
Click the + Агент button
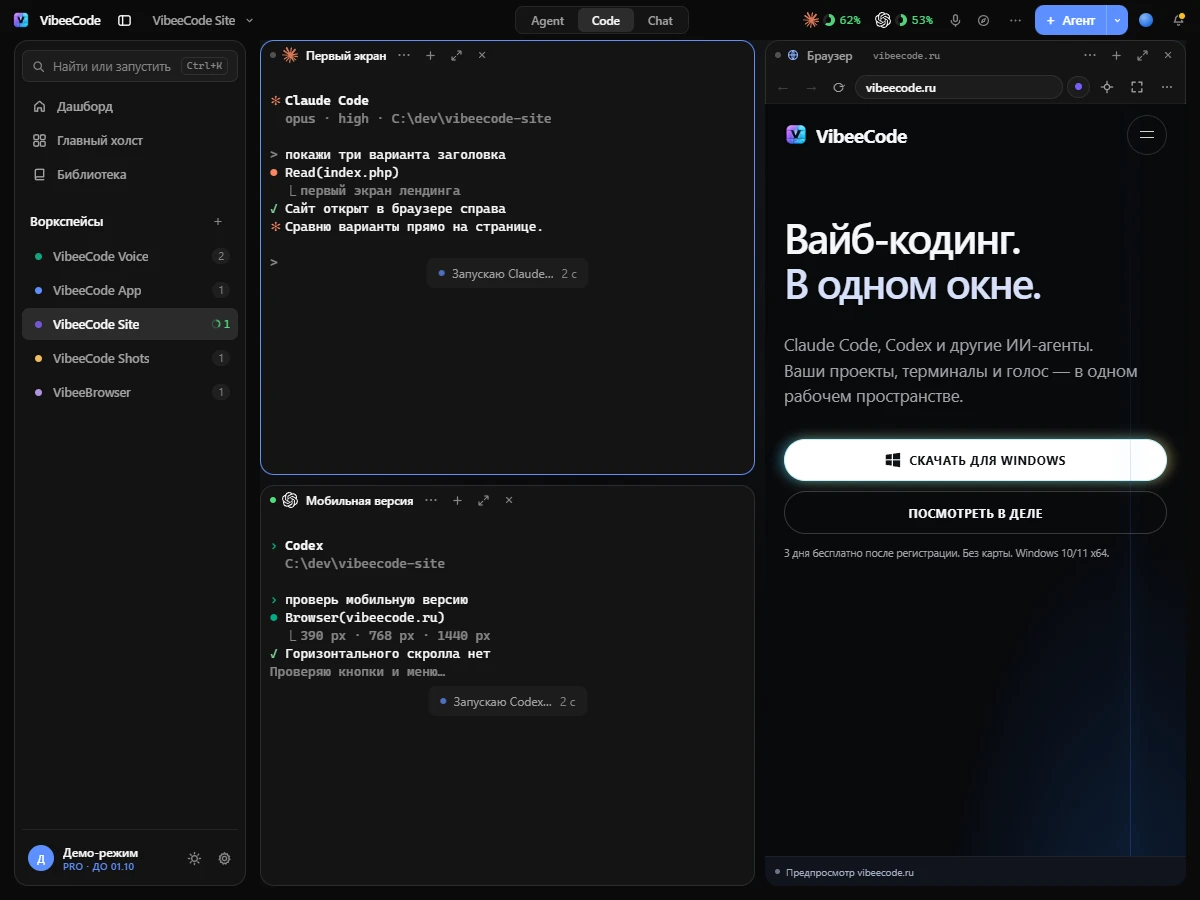1070,20
